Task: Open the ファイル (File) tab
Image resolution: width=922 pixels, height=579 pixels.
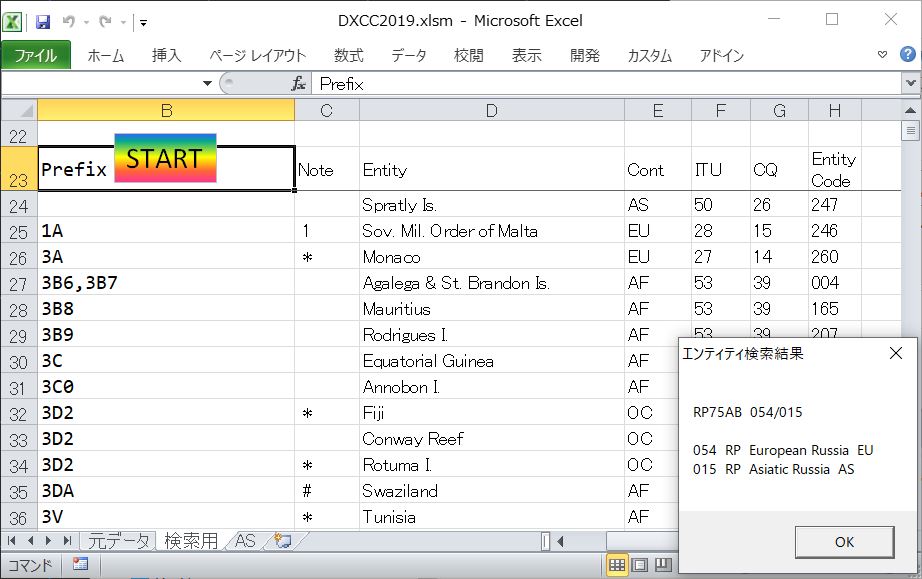Action: coord(35,55)
